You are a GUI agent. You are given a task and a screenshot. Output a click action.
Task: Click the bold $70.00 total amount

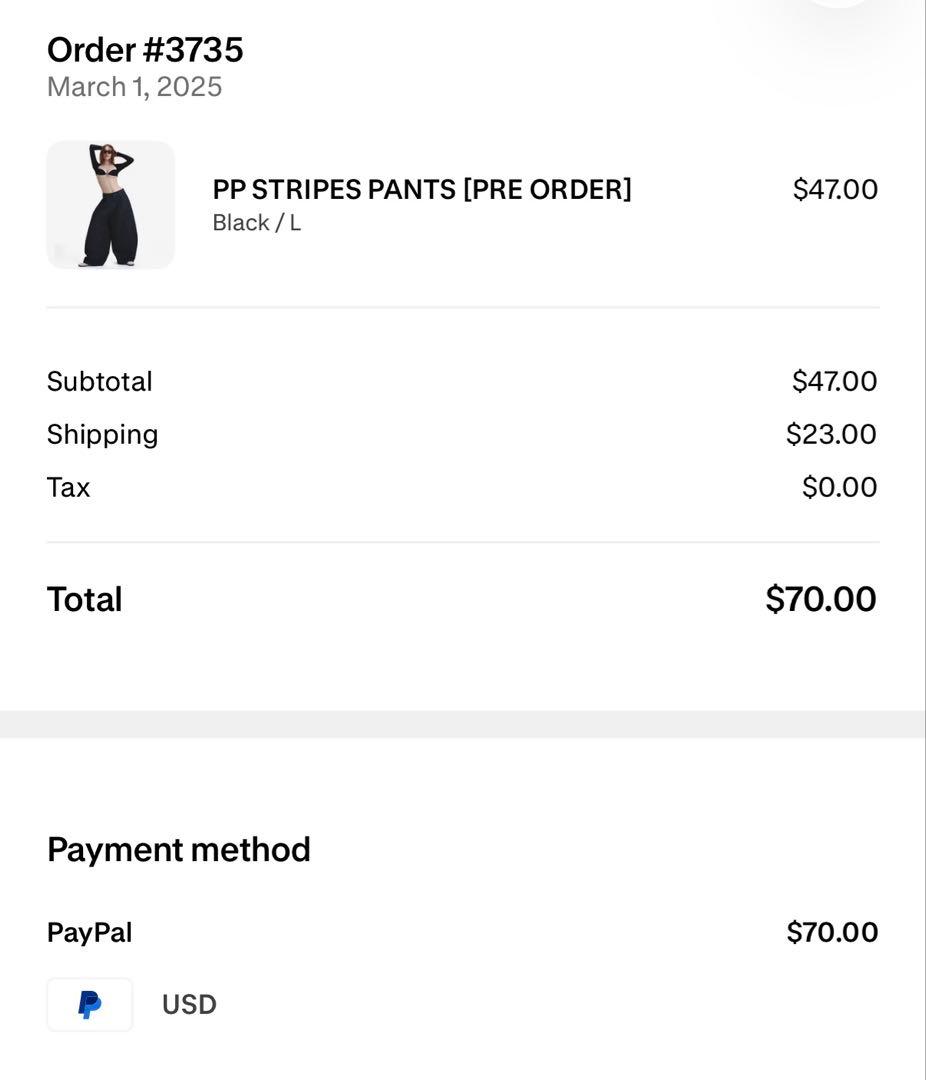tap(820, 599)
